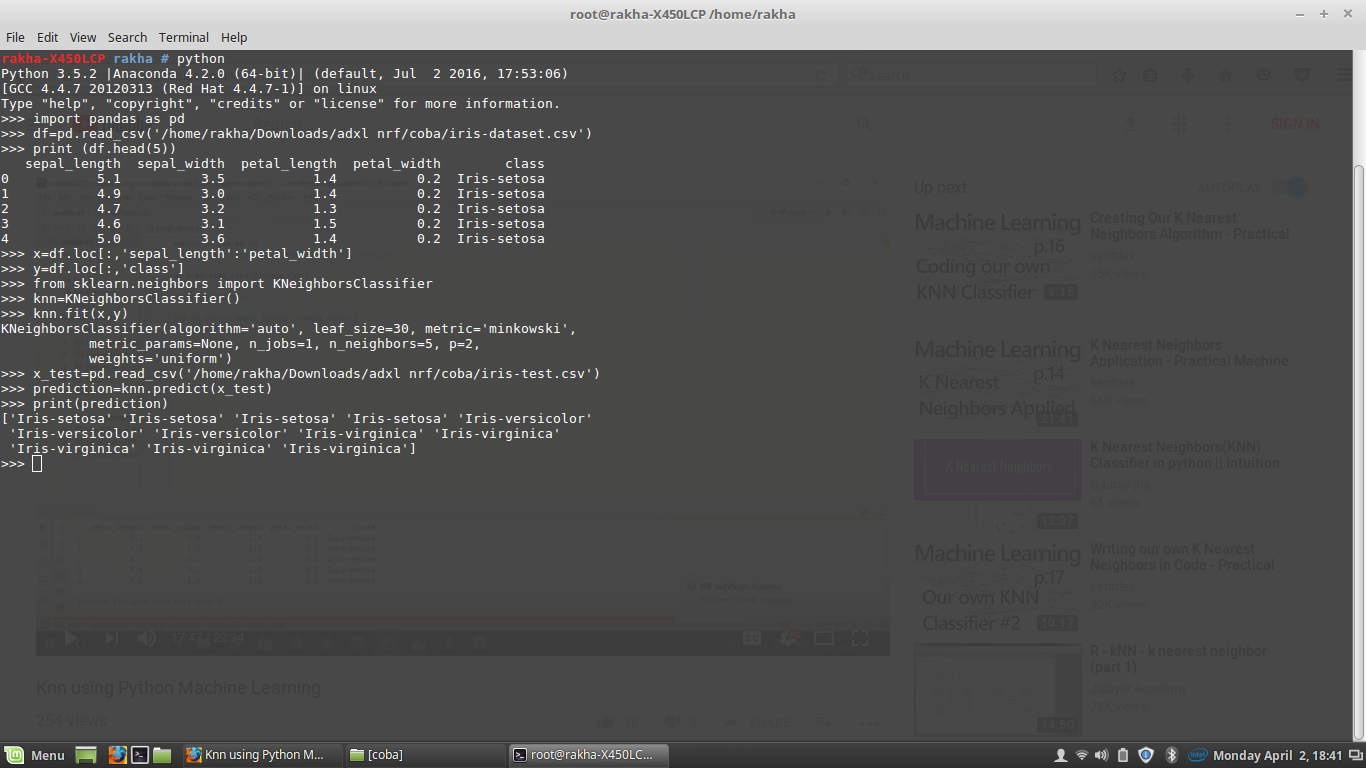Open the update manager shield icon

1146,755
